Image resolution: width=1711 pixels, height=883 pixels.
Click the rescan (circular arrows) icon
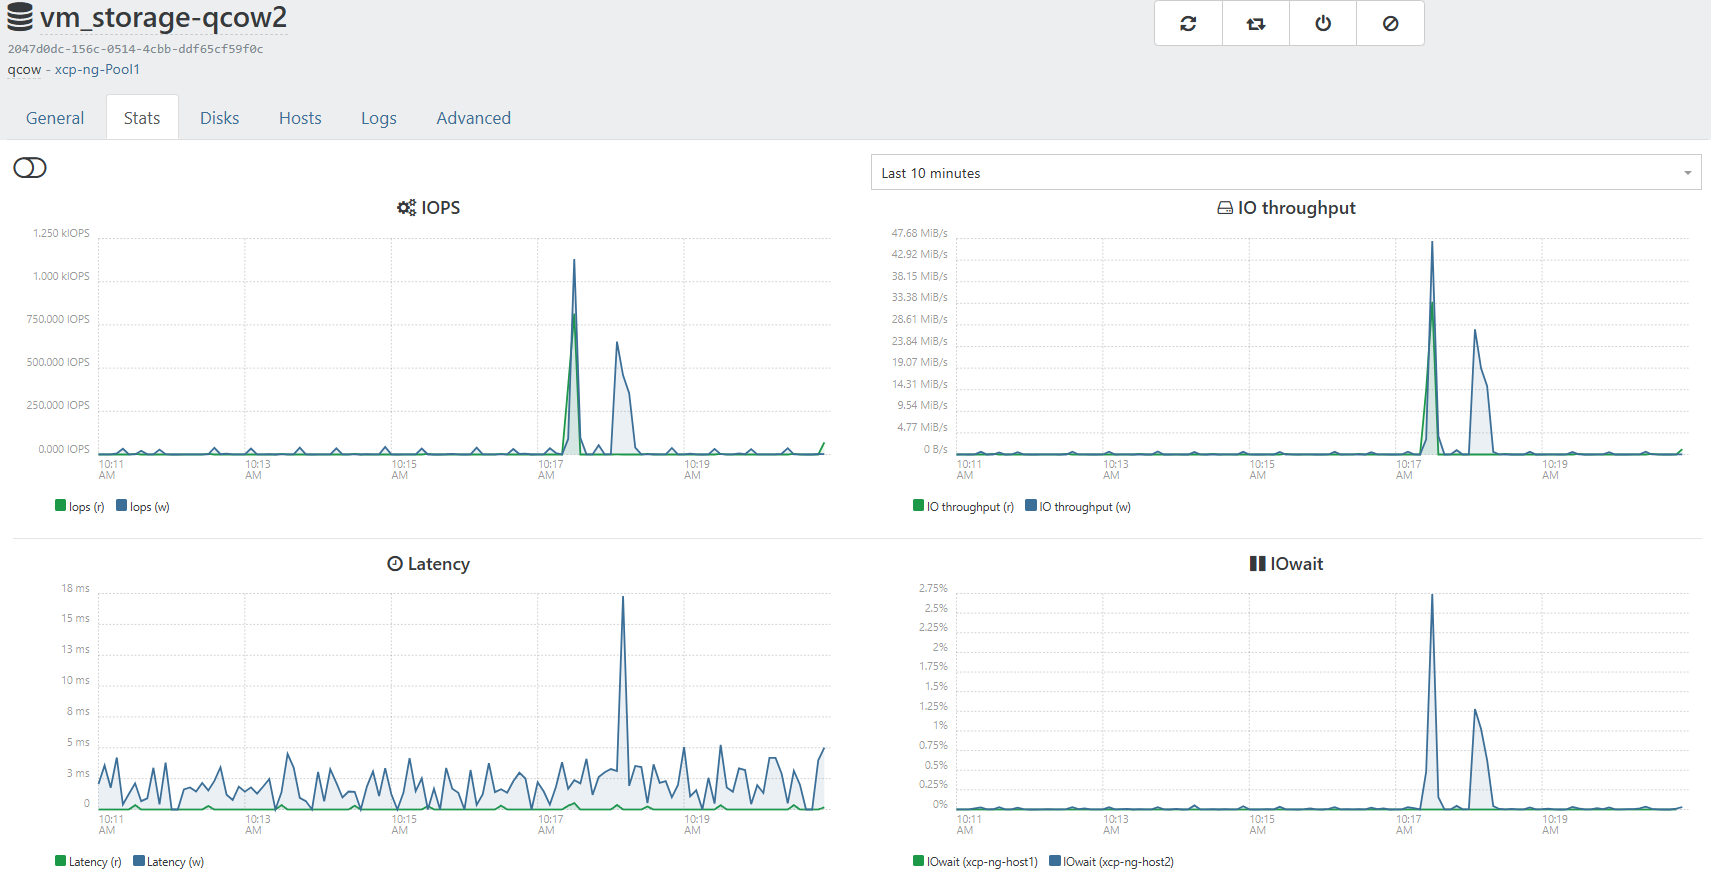pos(1188,23)
